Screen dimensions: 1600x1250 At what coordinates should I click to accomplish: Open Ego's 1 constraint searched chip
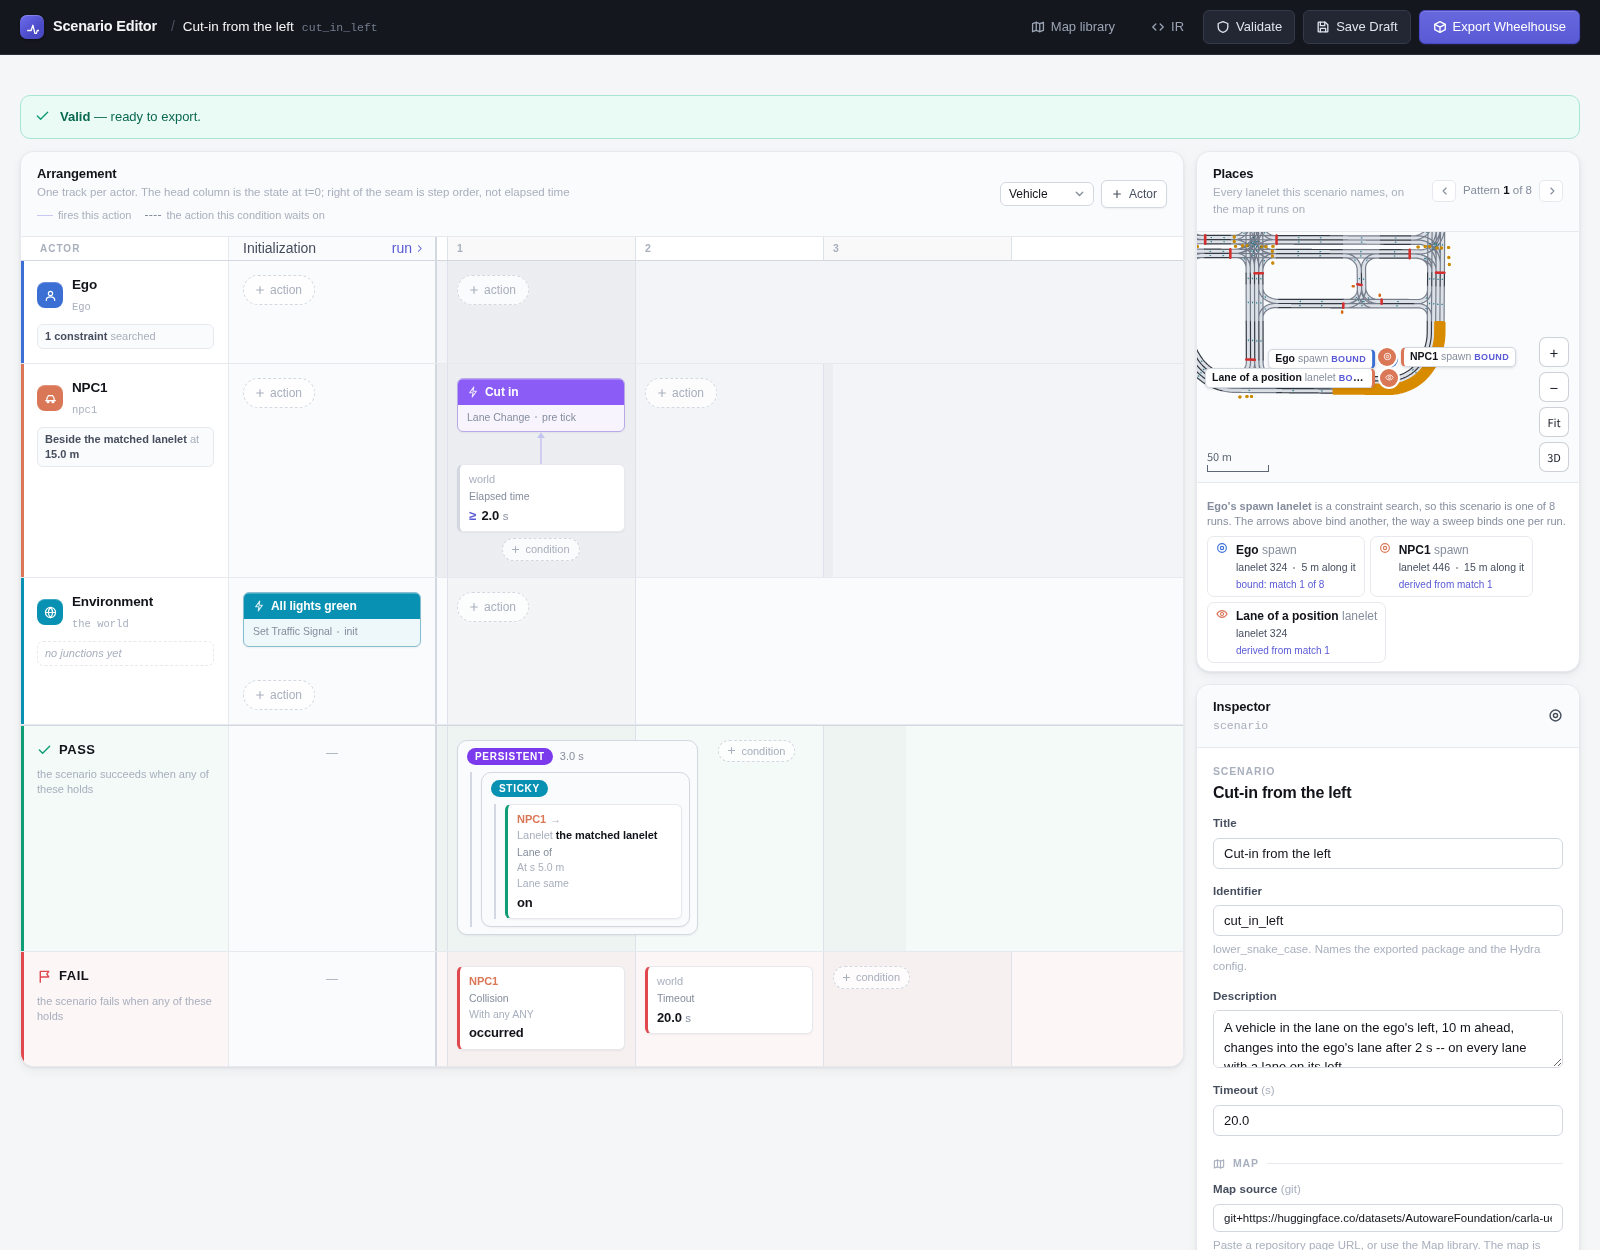(125, 336)
